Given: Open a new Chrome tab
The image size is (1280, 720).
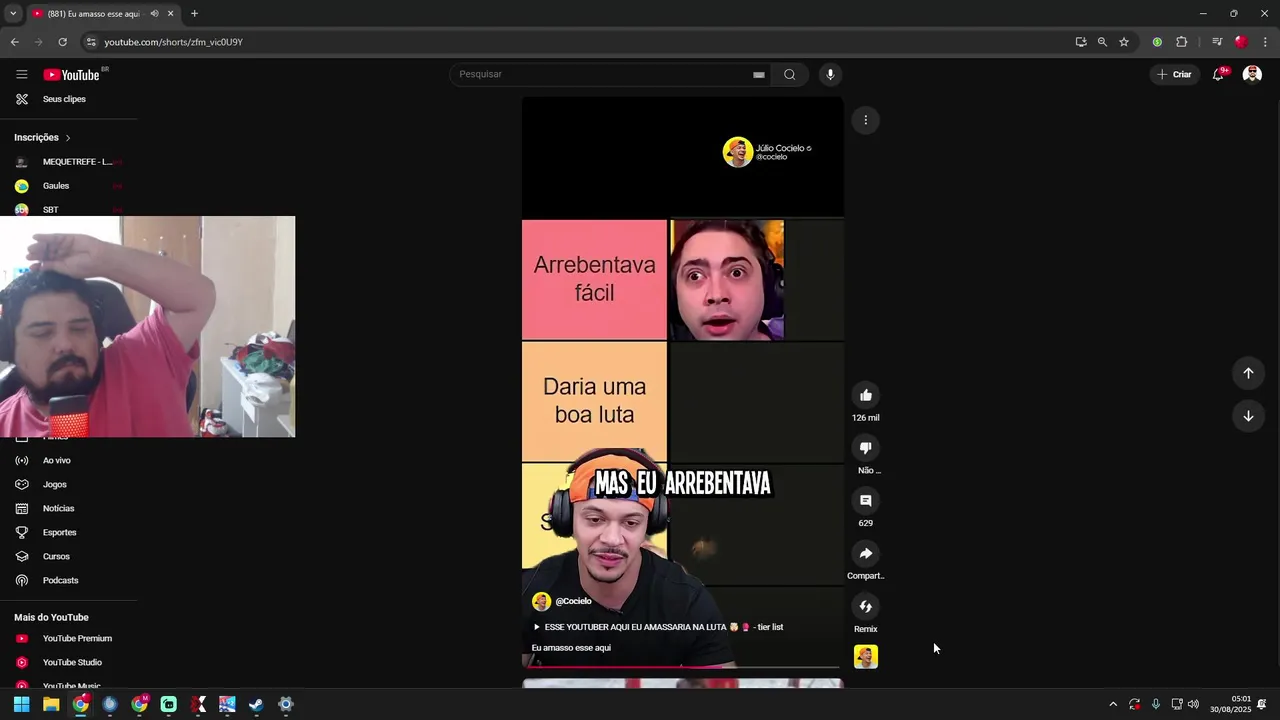Looking at the screenshot, I should point(194,14).
